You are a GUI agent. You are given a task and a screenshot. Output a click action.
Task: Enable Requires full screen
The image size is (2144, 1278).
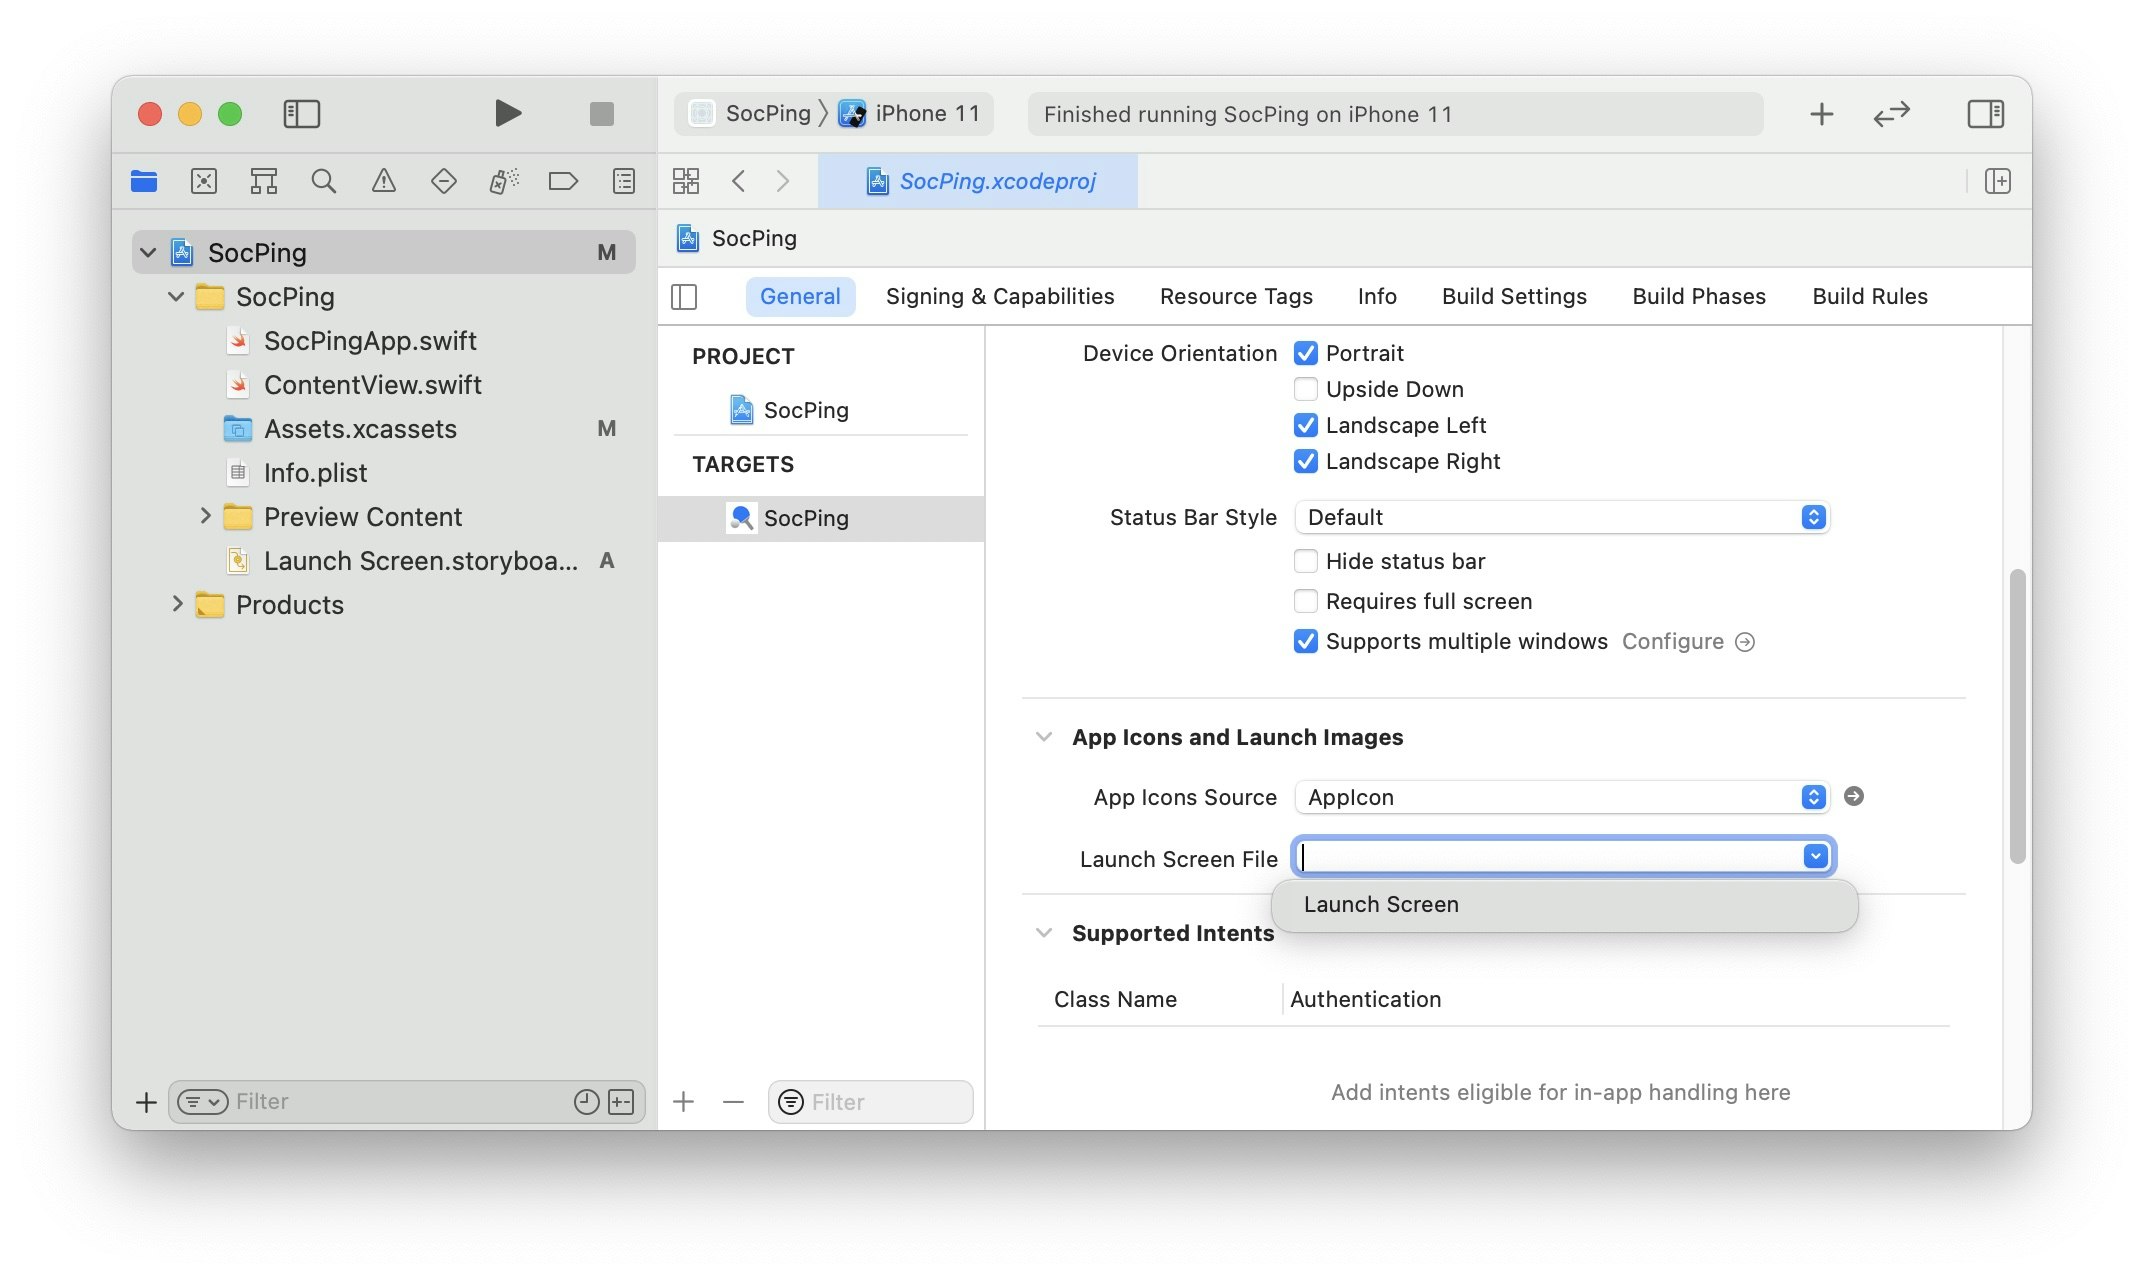click(1306, 601)
